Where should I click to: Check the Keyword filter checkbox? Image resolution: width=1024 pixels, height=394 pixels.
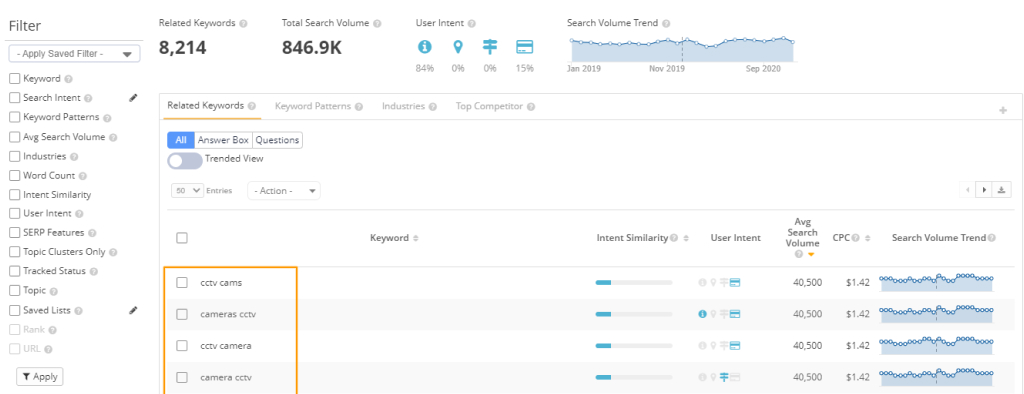14,78
